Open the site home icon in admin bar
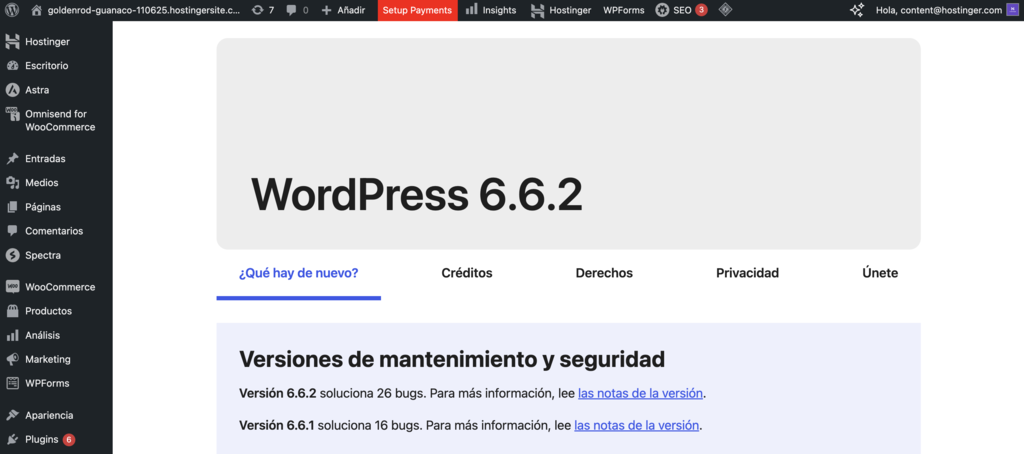 point(37,10)
